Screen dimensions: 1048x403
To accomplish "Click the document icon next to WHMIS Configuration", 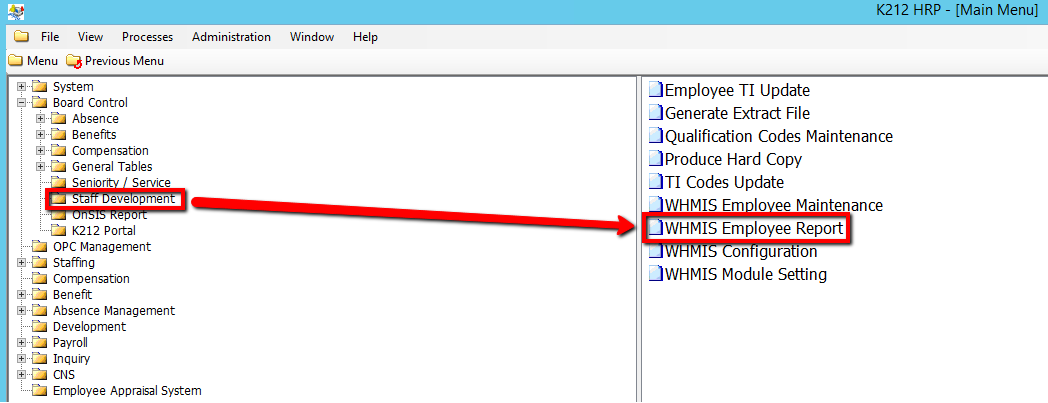I will [x=656, y=251].
